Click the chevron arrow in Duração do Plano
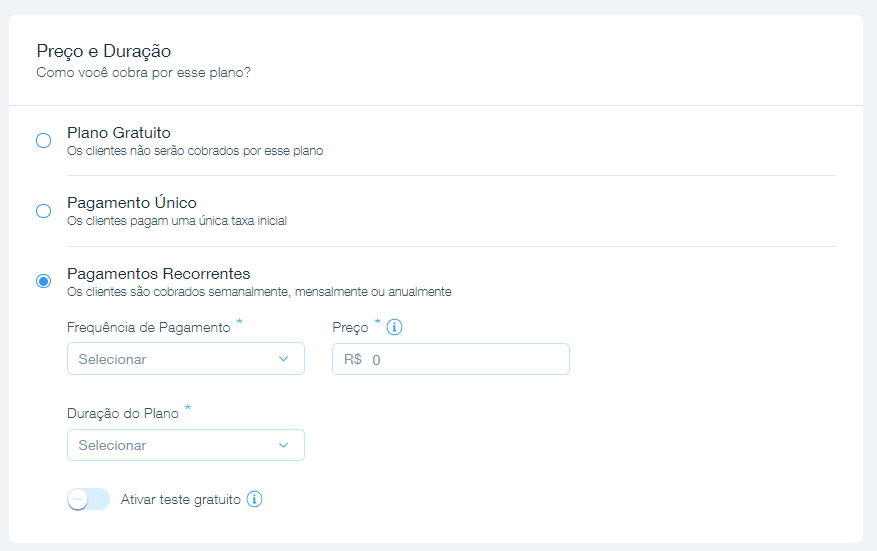Image resolution: width=877 pixels, height=551 pixels. click(x=284, y=445)
